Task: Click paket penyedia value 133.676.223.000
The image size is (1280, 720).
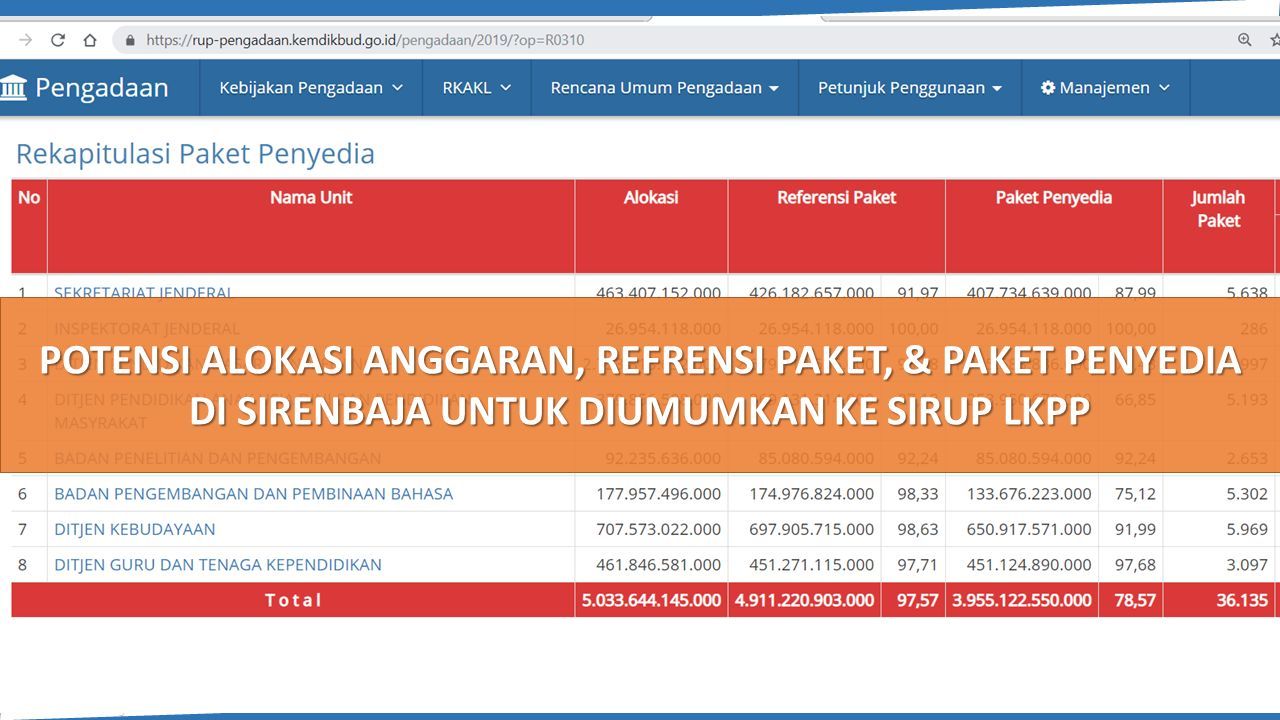Action: click(x=1029, y=494)
